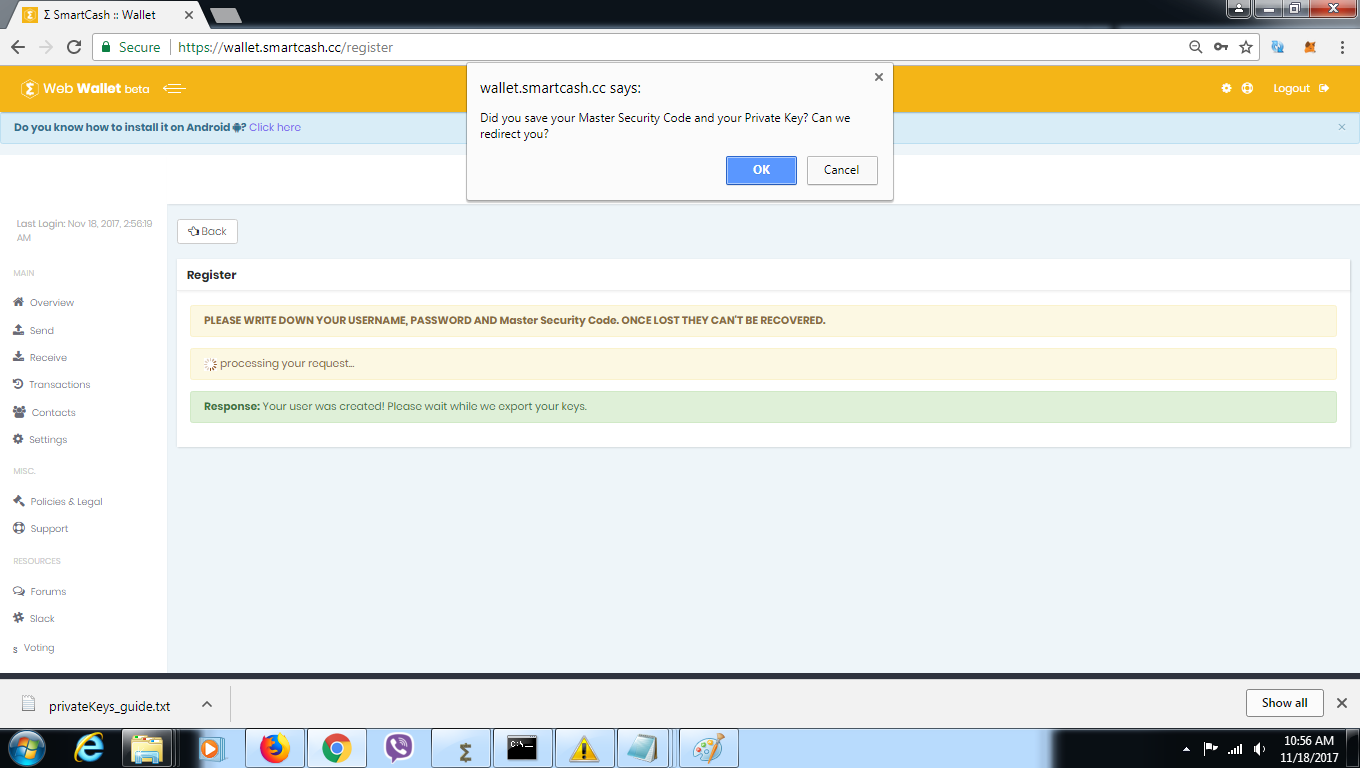Image resolution: width=1360 pixels, height=768 pixels.
Task: Open a new browser tab
Action: tap(226, 15)
